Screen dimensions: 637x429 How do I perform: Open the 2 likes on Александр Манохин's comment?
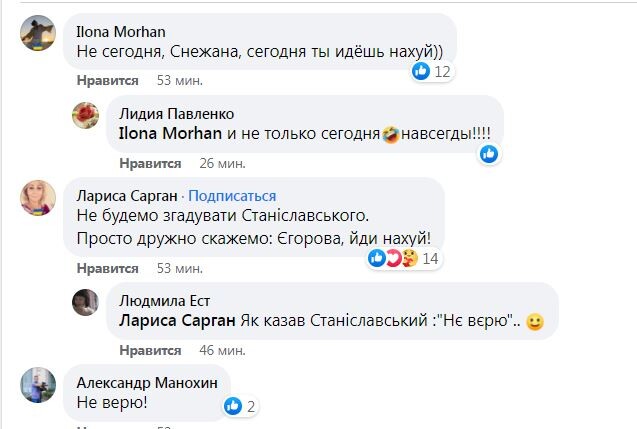(241, 406)
